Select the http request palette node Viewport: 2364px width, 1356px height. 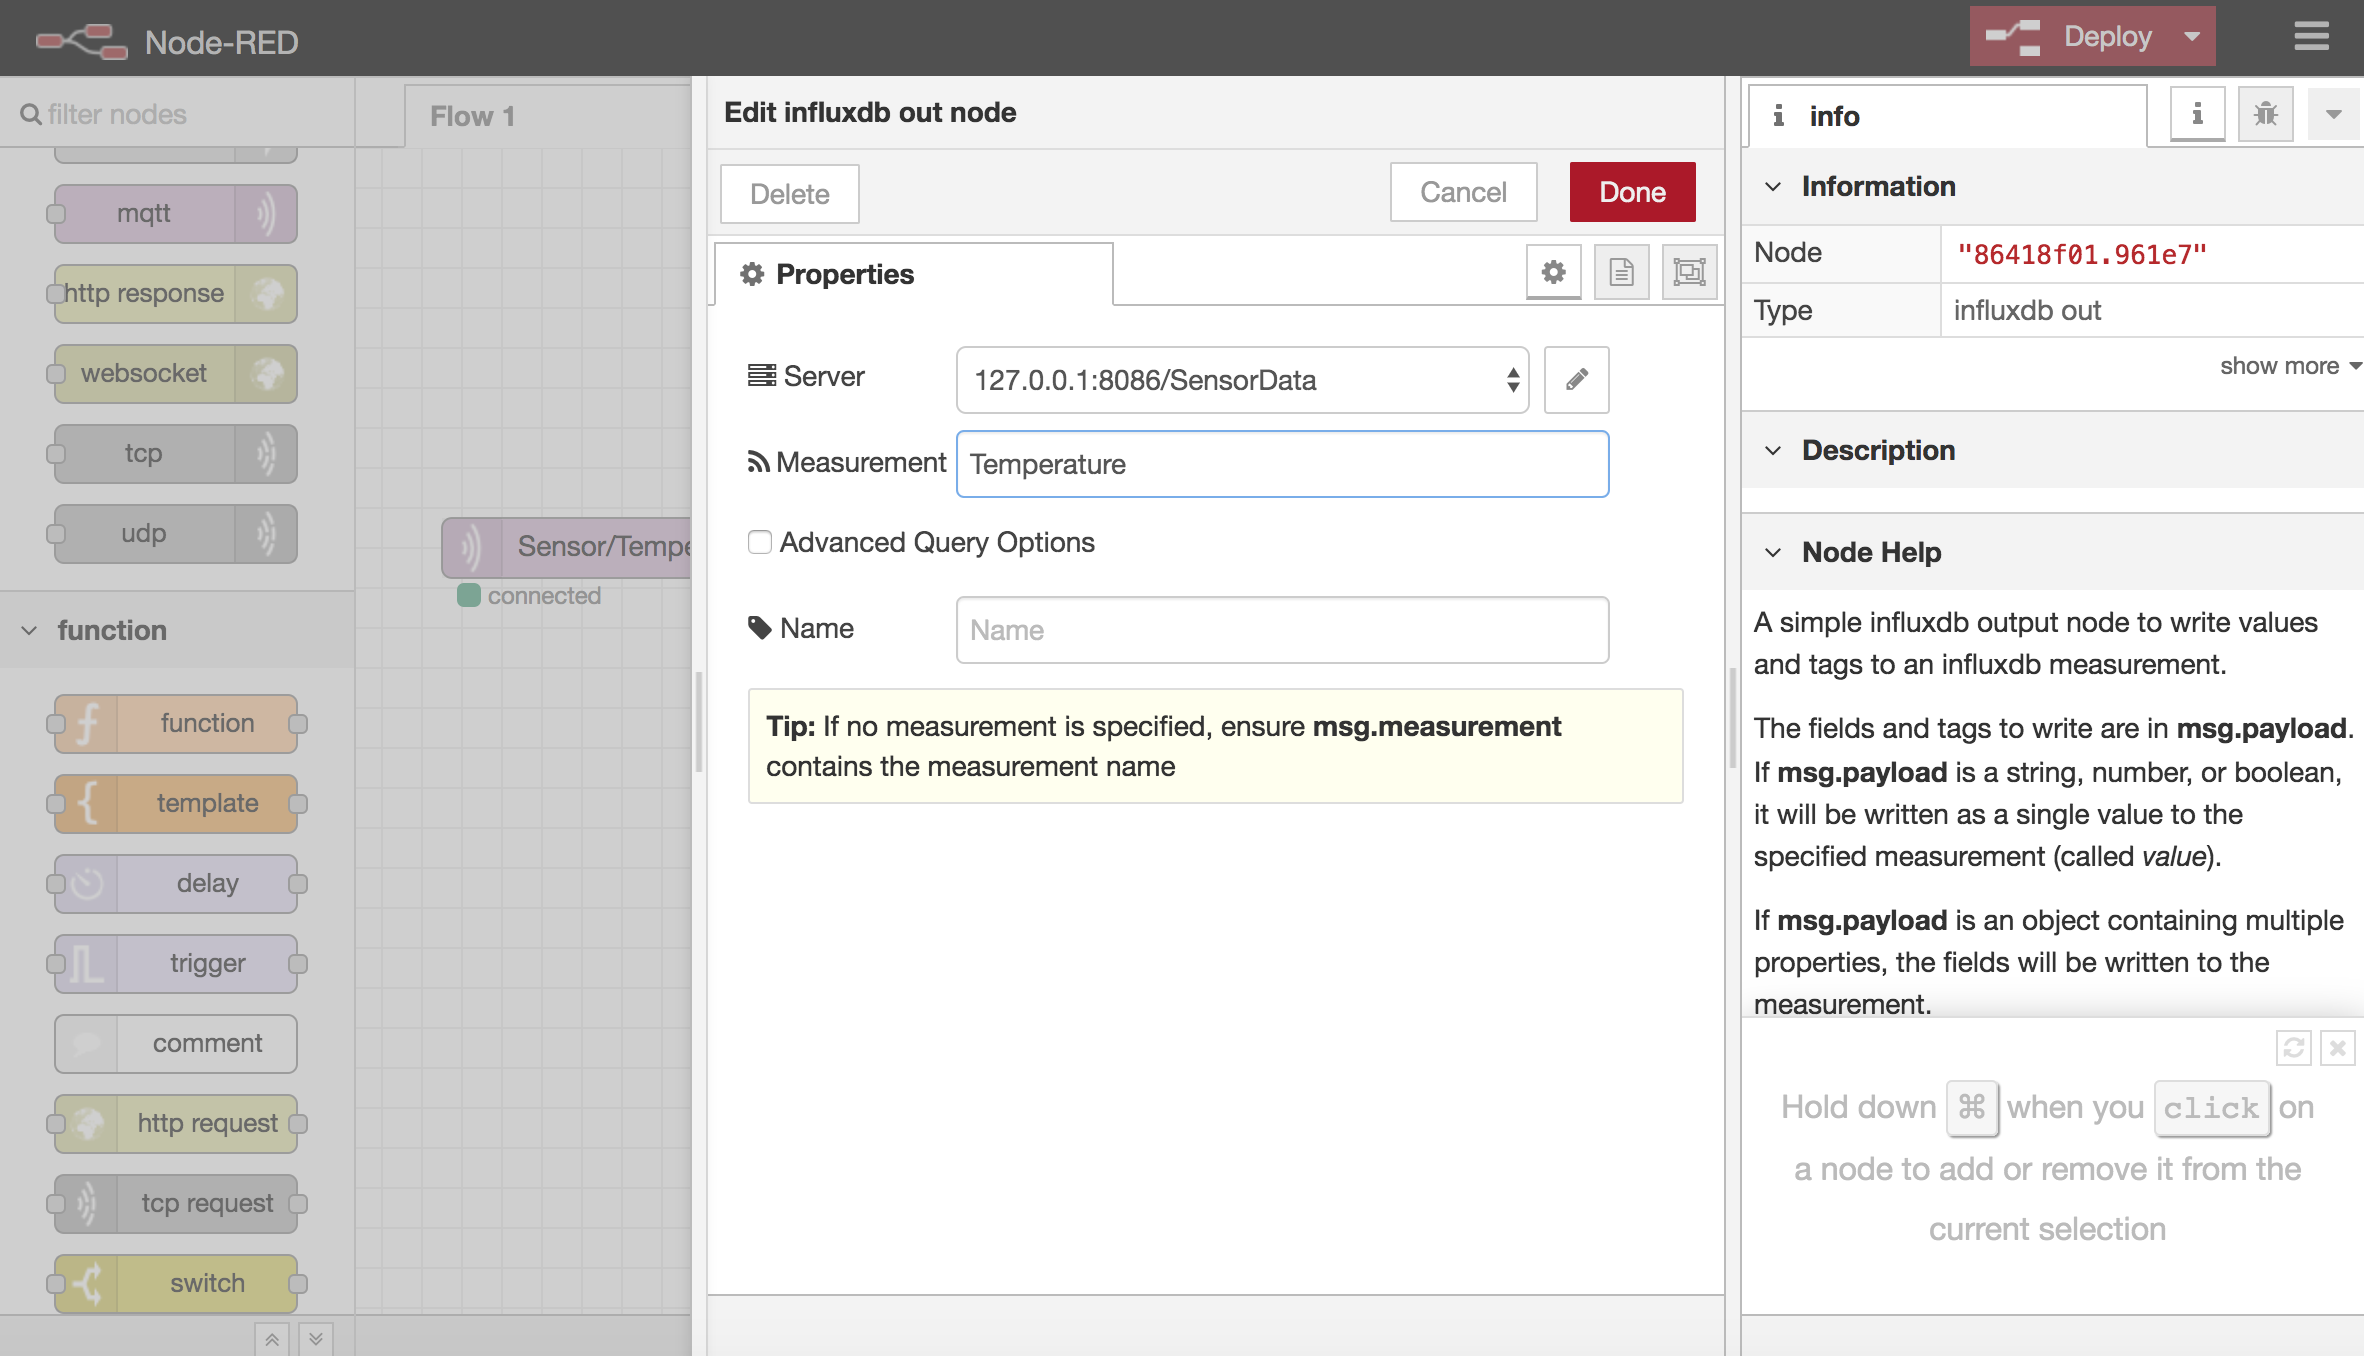176,1124
